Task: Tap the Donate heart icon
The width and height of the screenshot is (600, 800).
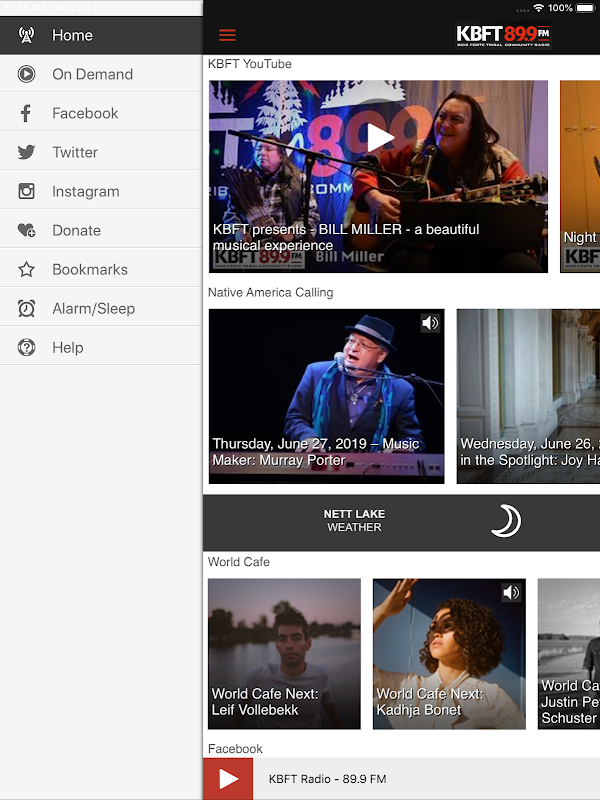Action: 27,230
